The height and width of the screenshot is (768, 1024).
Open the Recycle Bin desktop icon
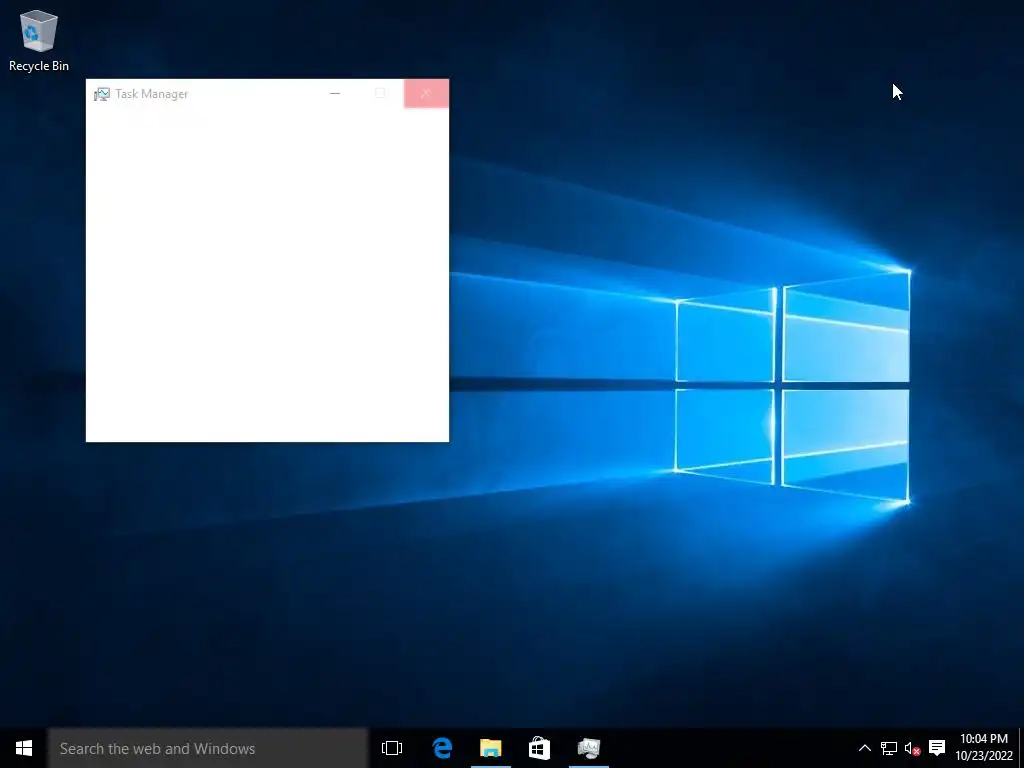[39, 40]
